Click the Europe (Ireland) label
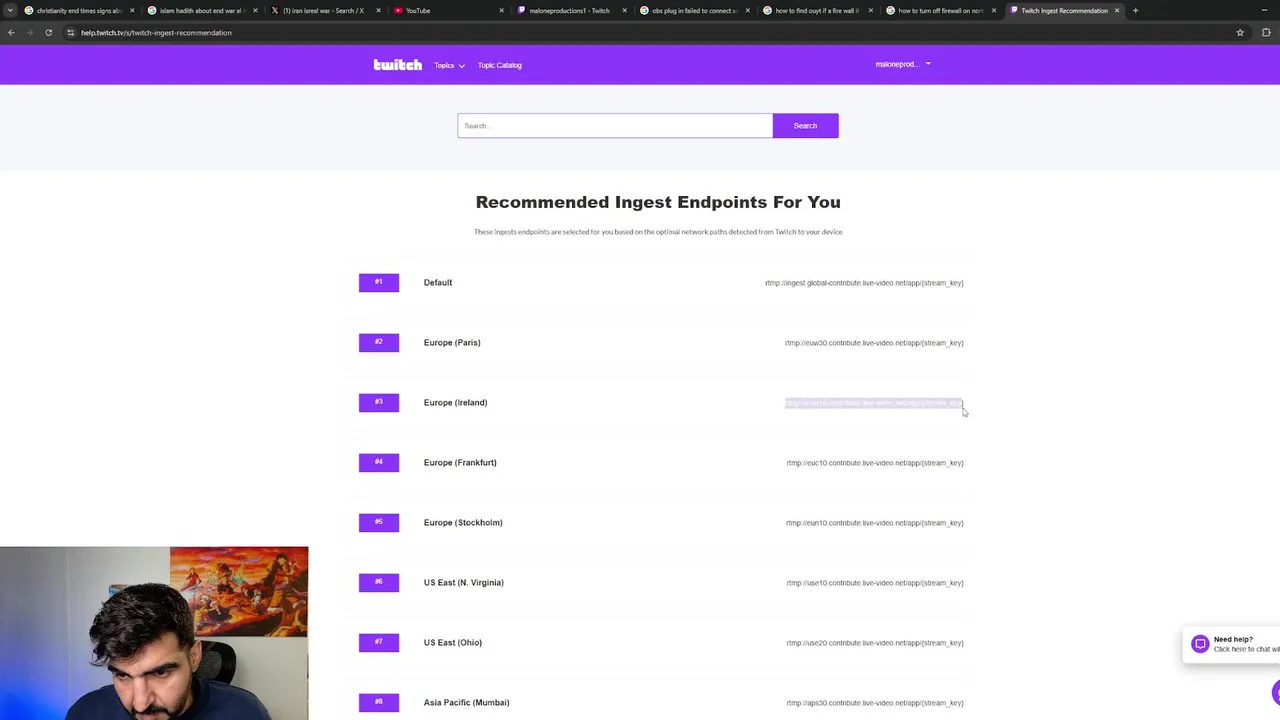 click(x=455, y=402)
